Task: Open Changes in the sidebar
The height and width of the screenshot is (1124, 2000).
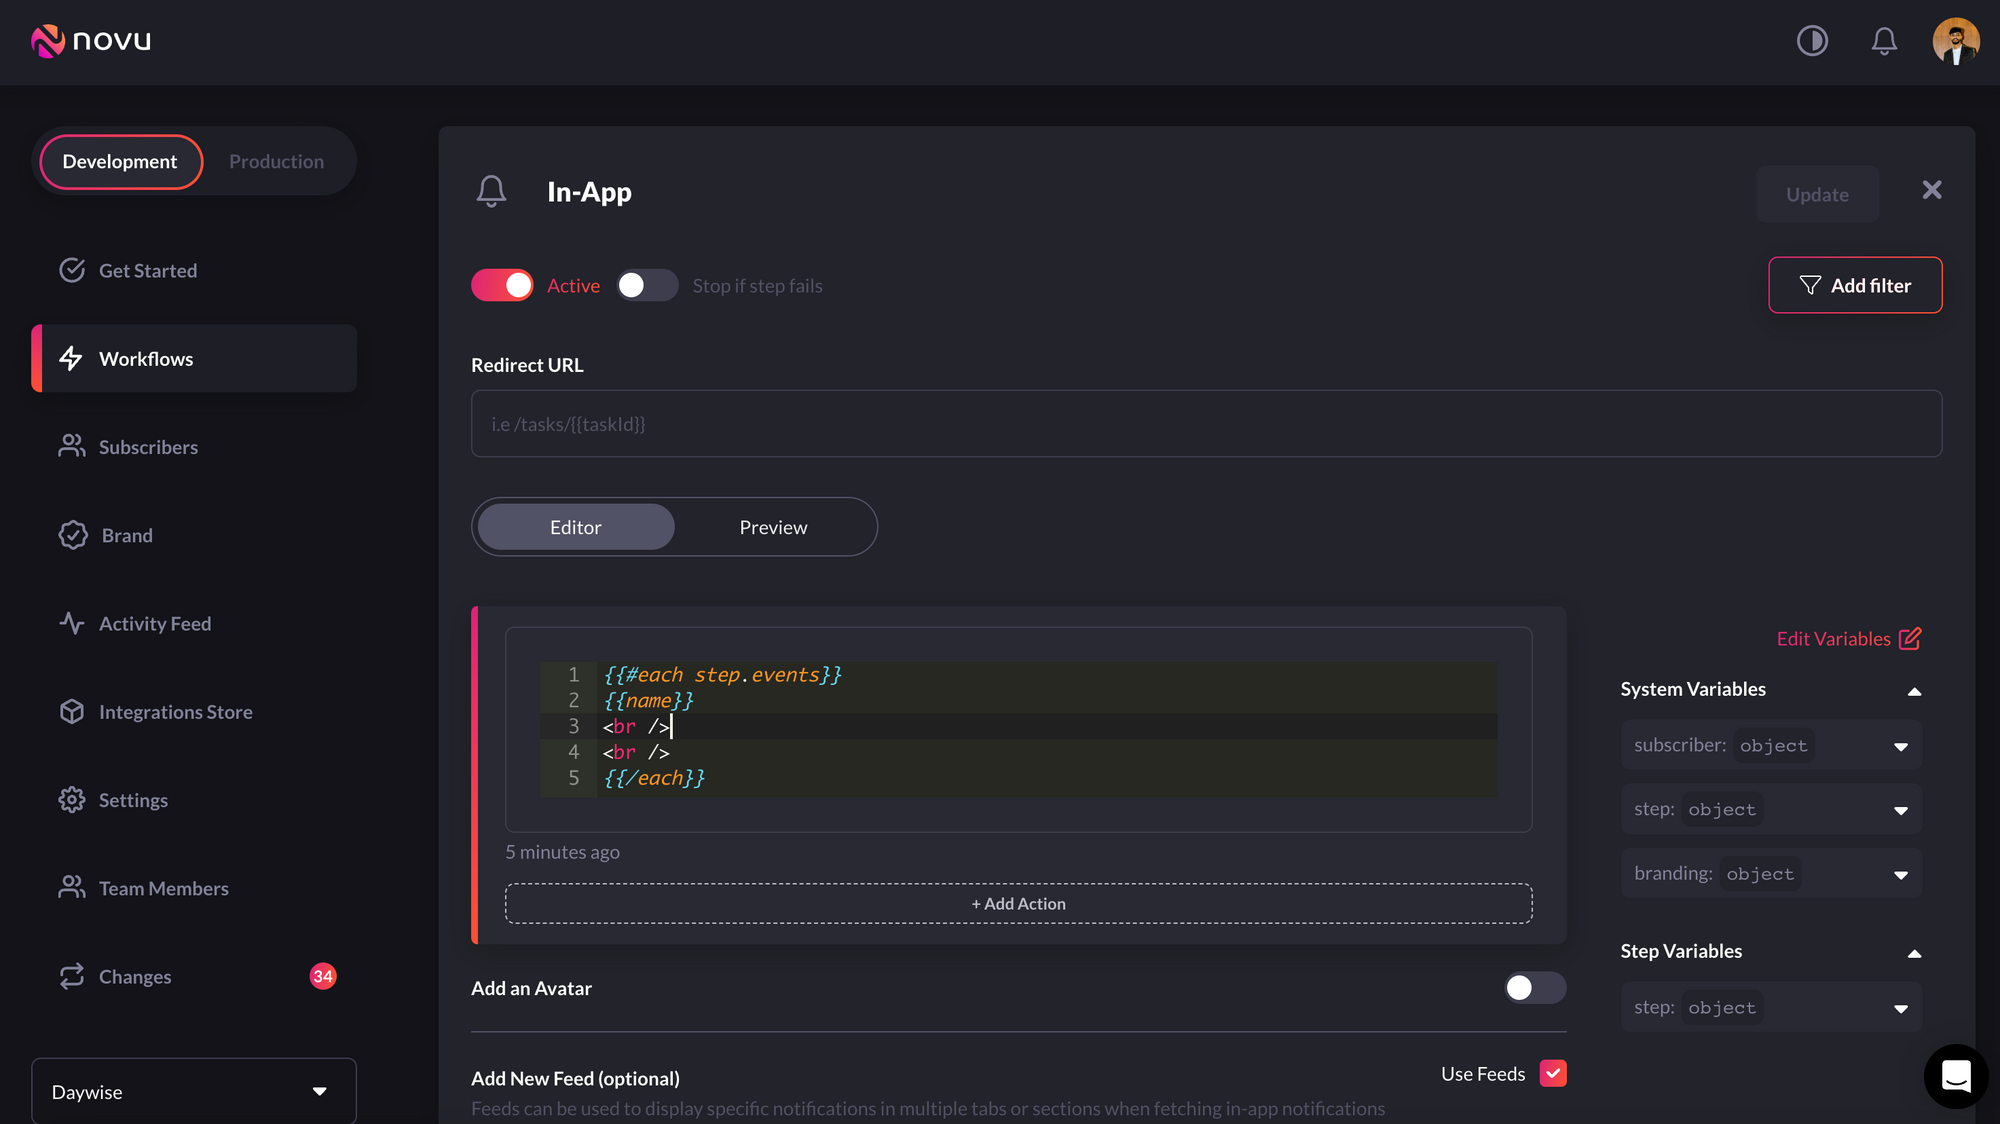Action: tap(134, 977)
